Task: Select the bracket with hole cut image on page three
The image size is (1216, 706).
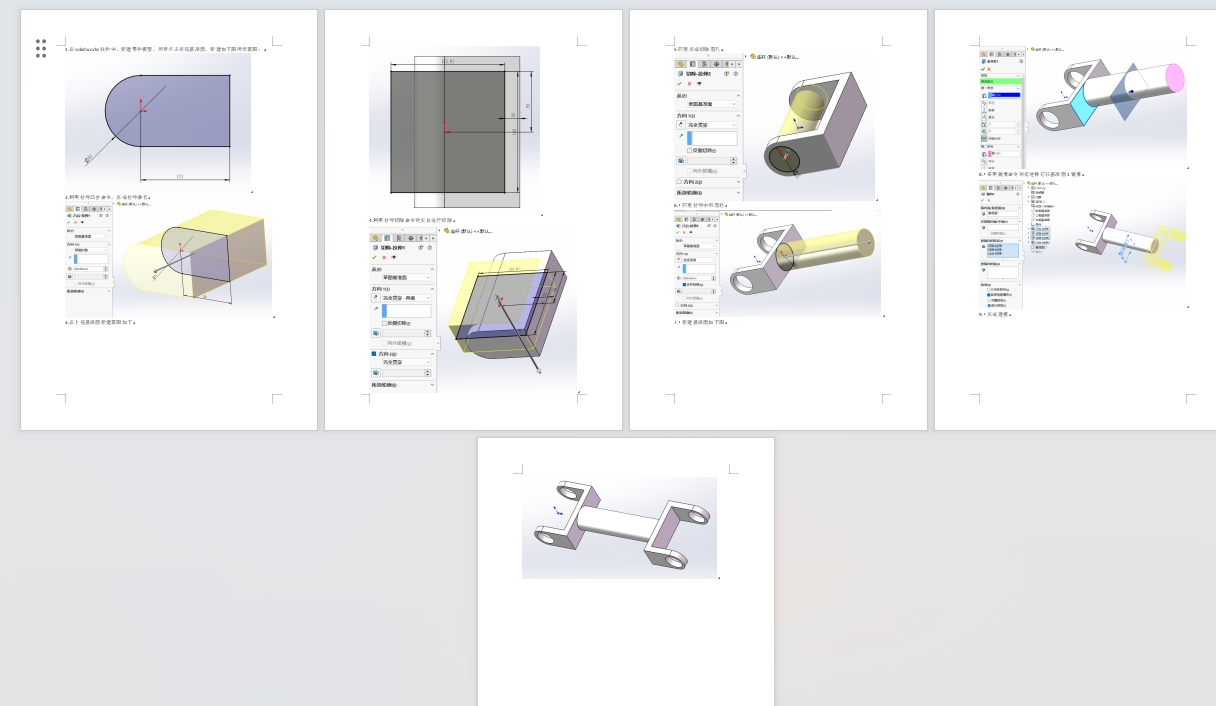Action: 775,127
